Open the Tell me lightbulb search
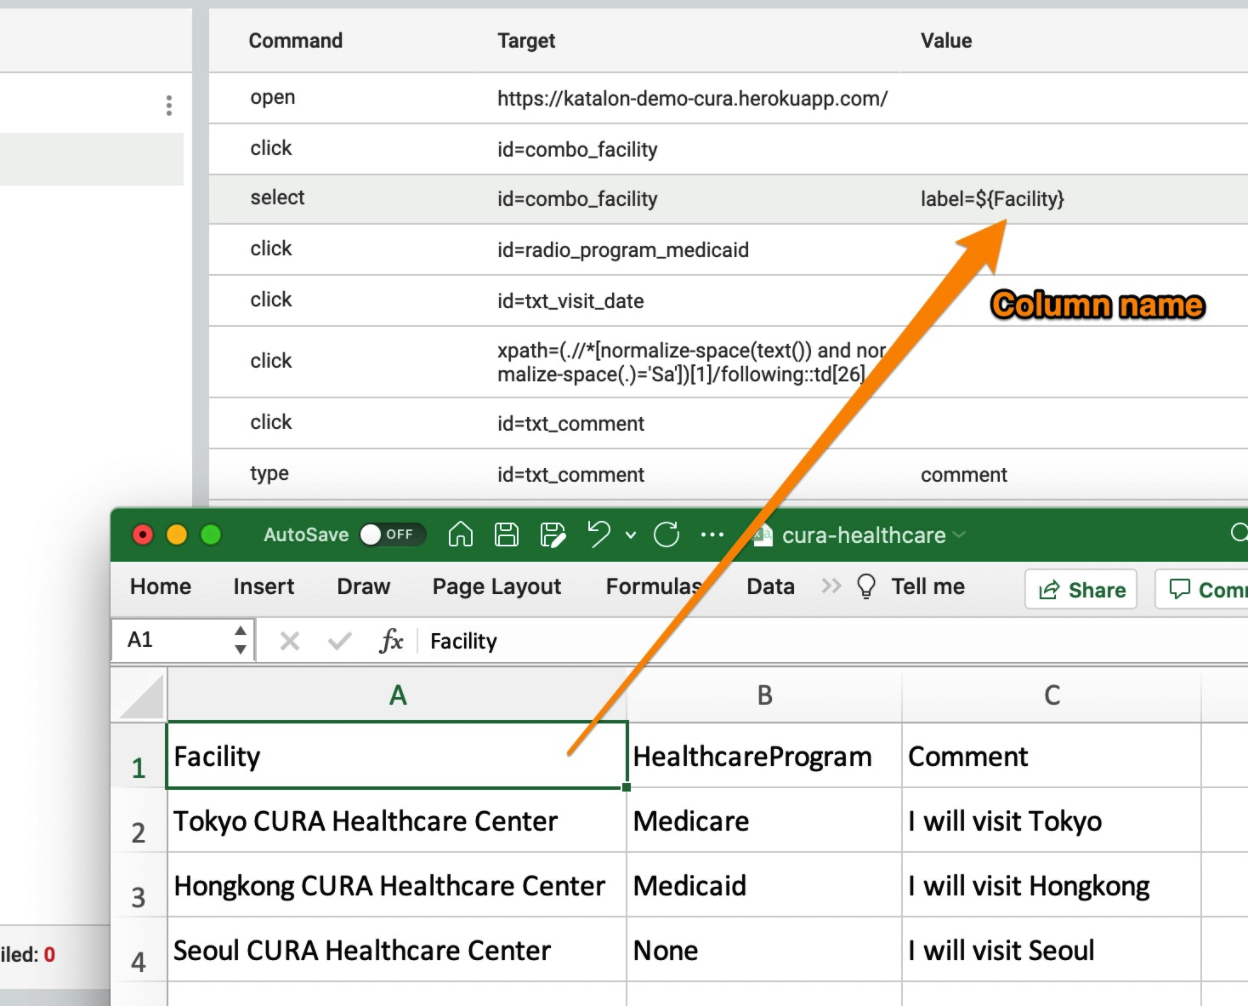Image resolution: width=1248 pixels, height=1006 pixels. 866,586
